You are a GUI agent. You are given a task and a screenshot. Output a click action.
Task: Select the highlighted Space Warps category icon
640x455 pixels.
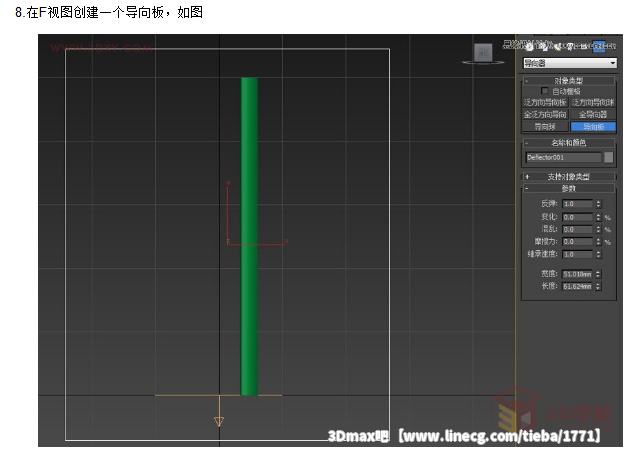point(599,46)
